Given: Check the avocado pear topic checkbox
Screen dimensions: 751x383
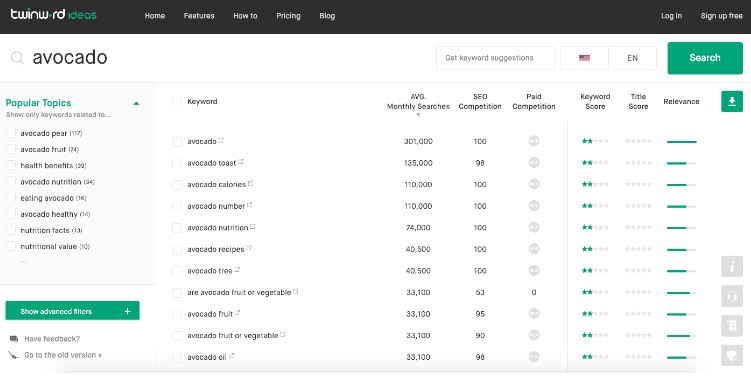Looking at the screenshot, I should click(11, 133).
